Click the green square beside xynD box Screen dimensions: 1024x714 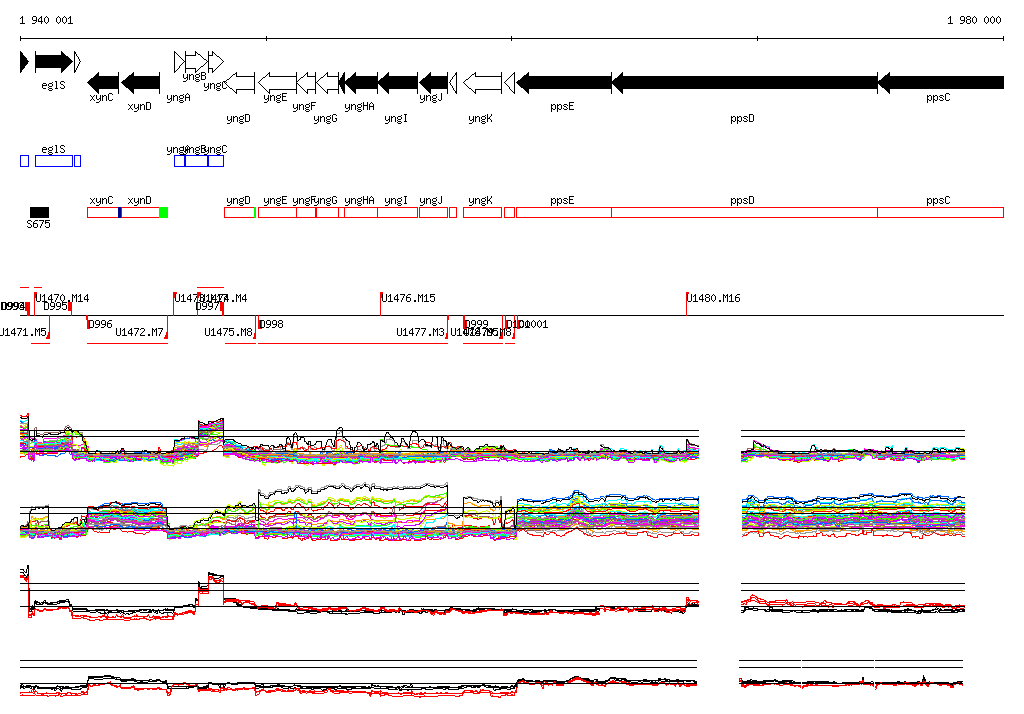point(164,212)
